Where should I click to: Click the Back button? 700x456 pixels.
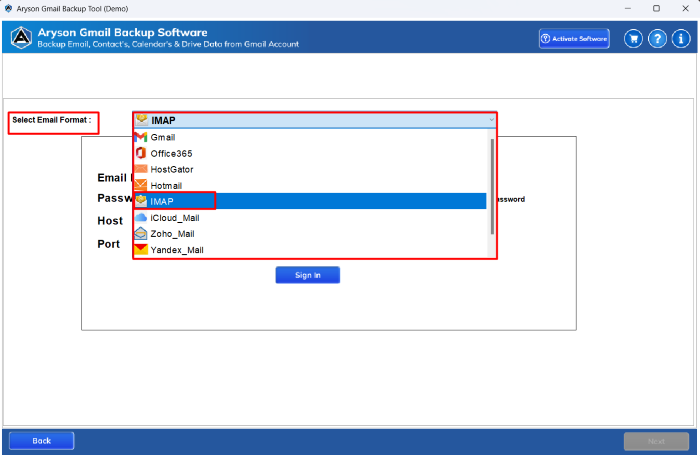[42, 441]
